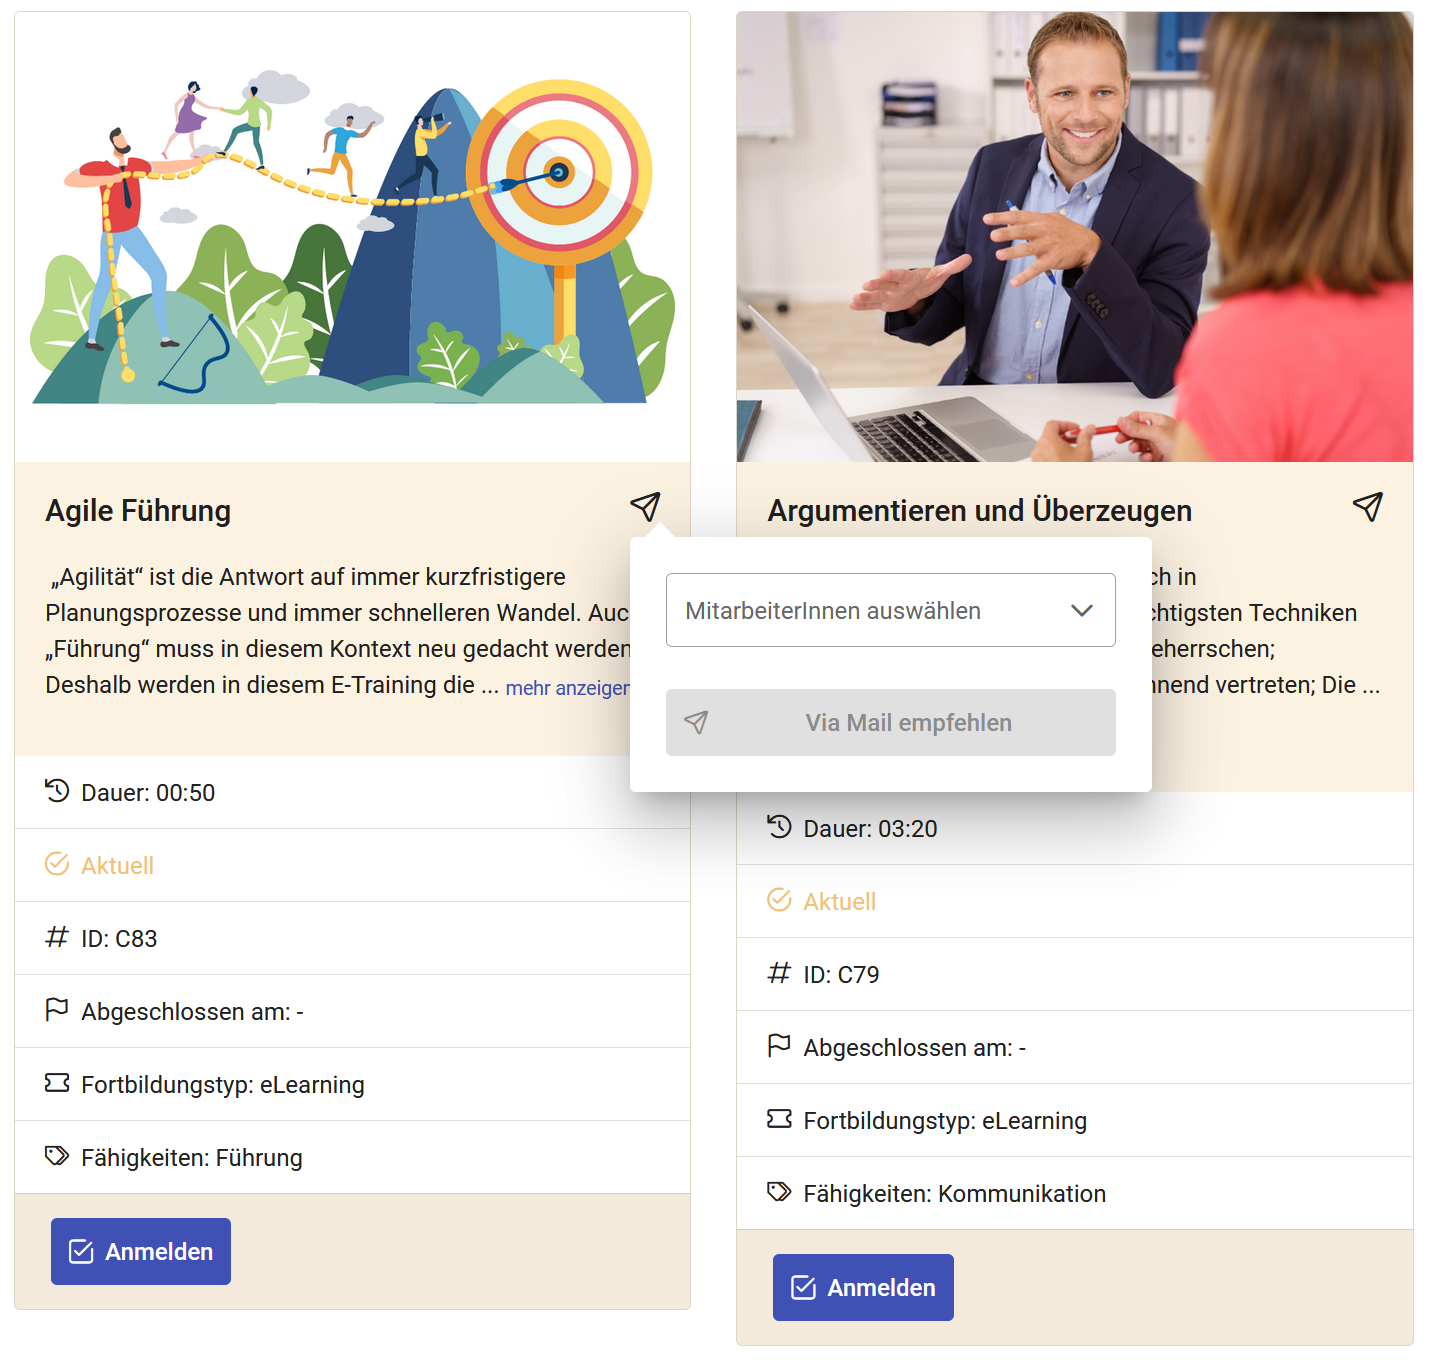
Task: Click the Aktuell checkmark icon on left card
Action: 57,864
